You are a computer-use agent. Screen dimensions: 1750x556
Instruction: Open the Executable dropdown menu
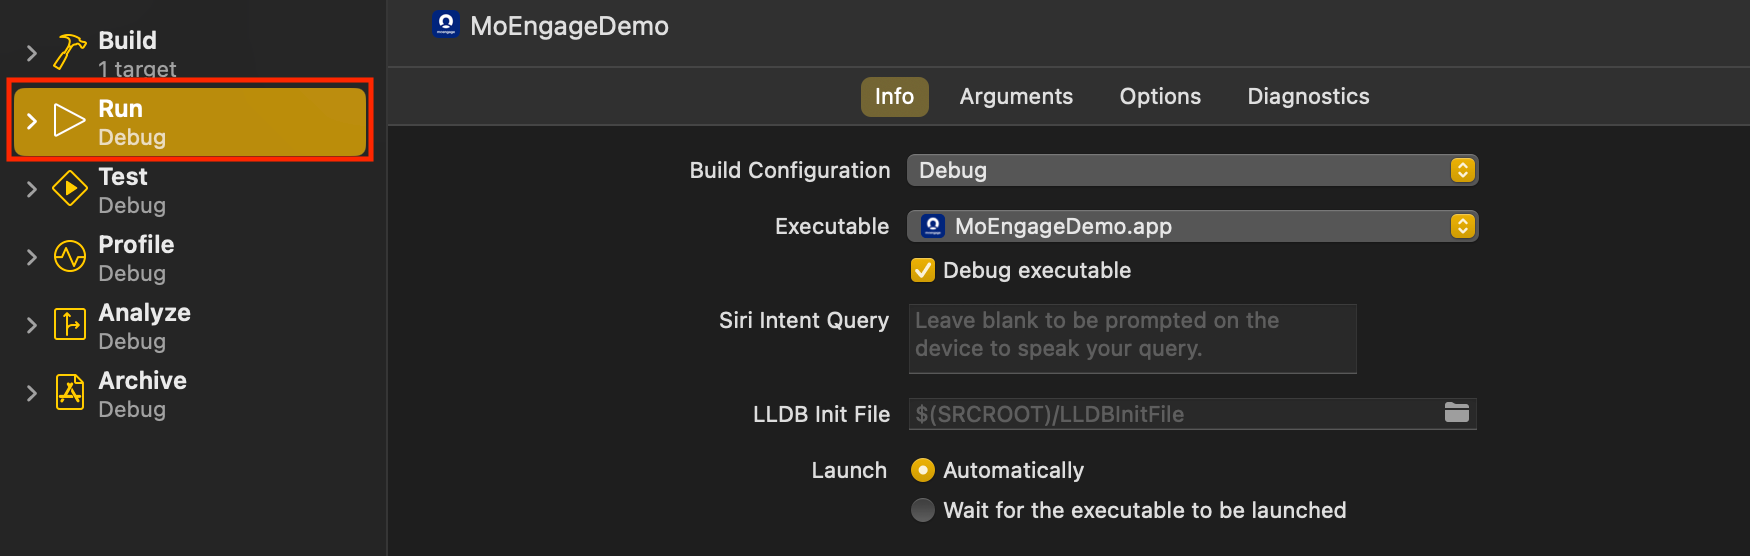pos(1192,226)
